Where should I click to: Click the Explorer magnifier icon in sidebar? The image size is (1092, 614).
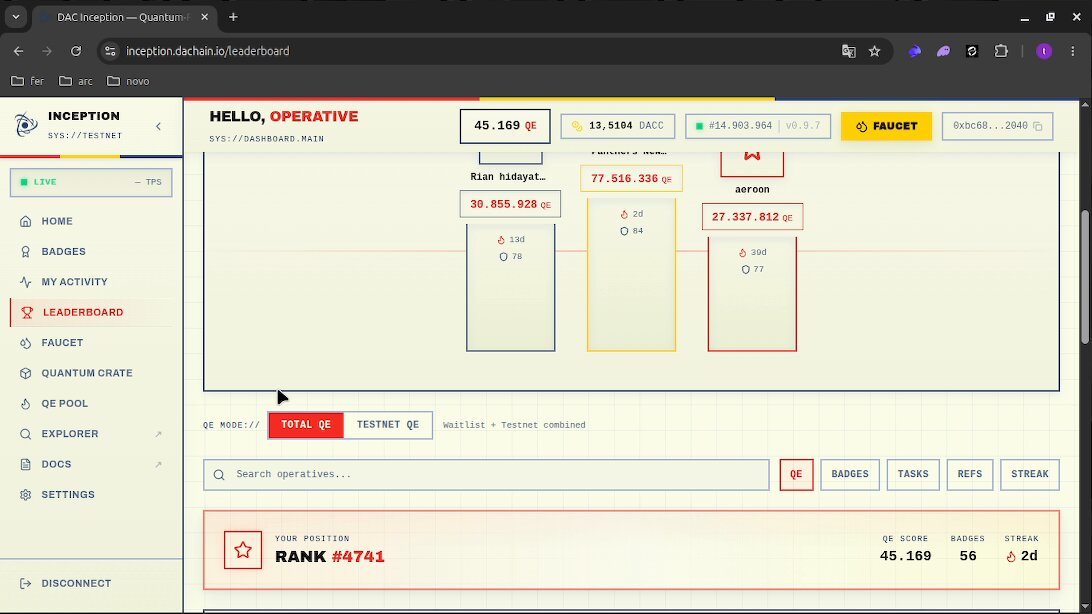point(26,434)
